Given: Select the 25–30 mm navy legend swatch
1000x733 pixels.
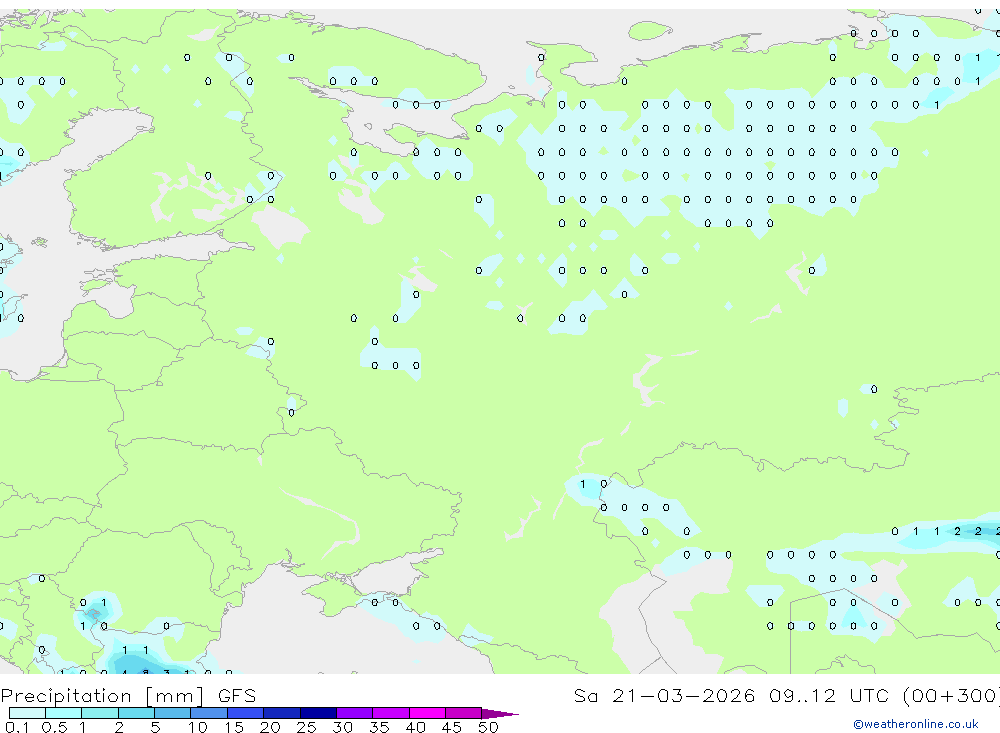Looking at the screenshot, I should coord(318,713).
